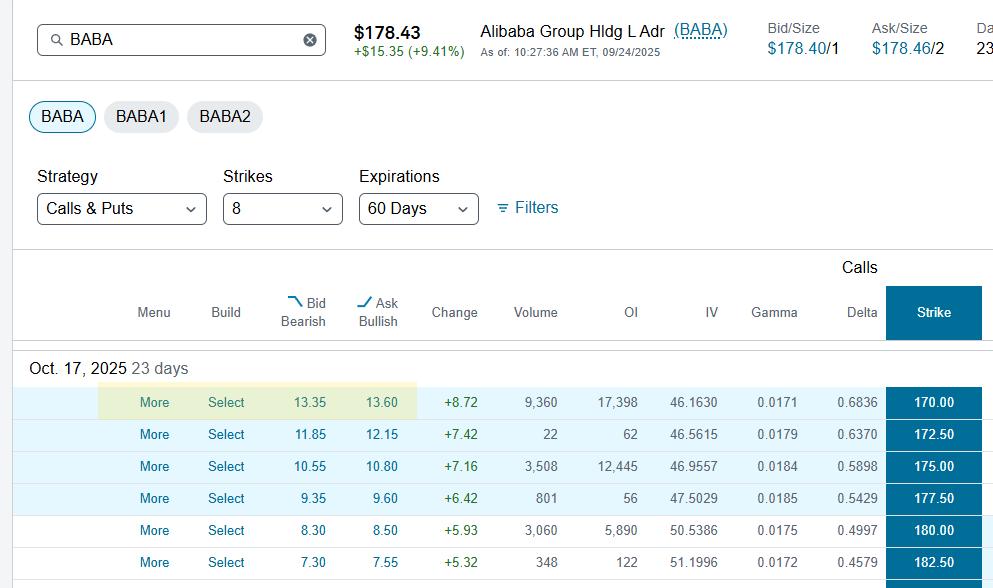Image resolution: width=993 pixels, height=588 pixels.
Task: Select the BABA chain tab
Action: tap(62, 117)
